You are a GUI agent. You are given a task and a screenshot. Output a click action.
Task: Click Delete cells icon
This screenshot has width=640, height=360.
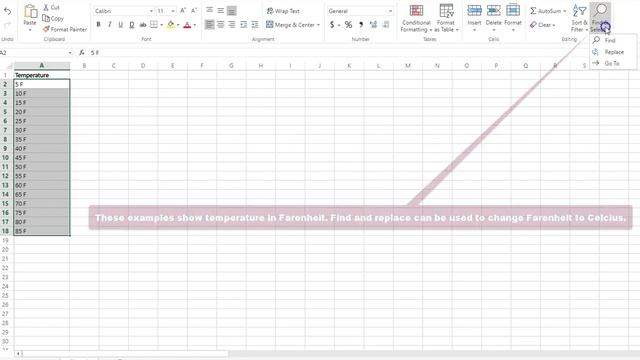pos(493,11)
